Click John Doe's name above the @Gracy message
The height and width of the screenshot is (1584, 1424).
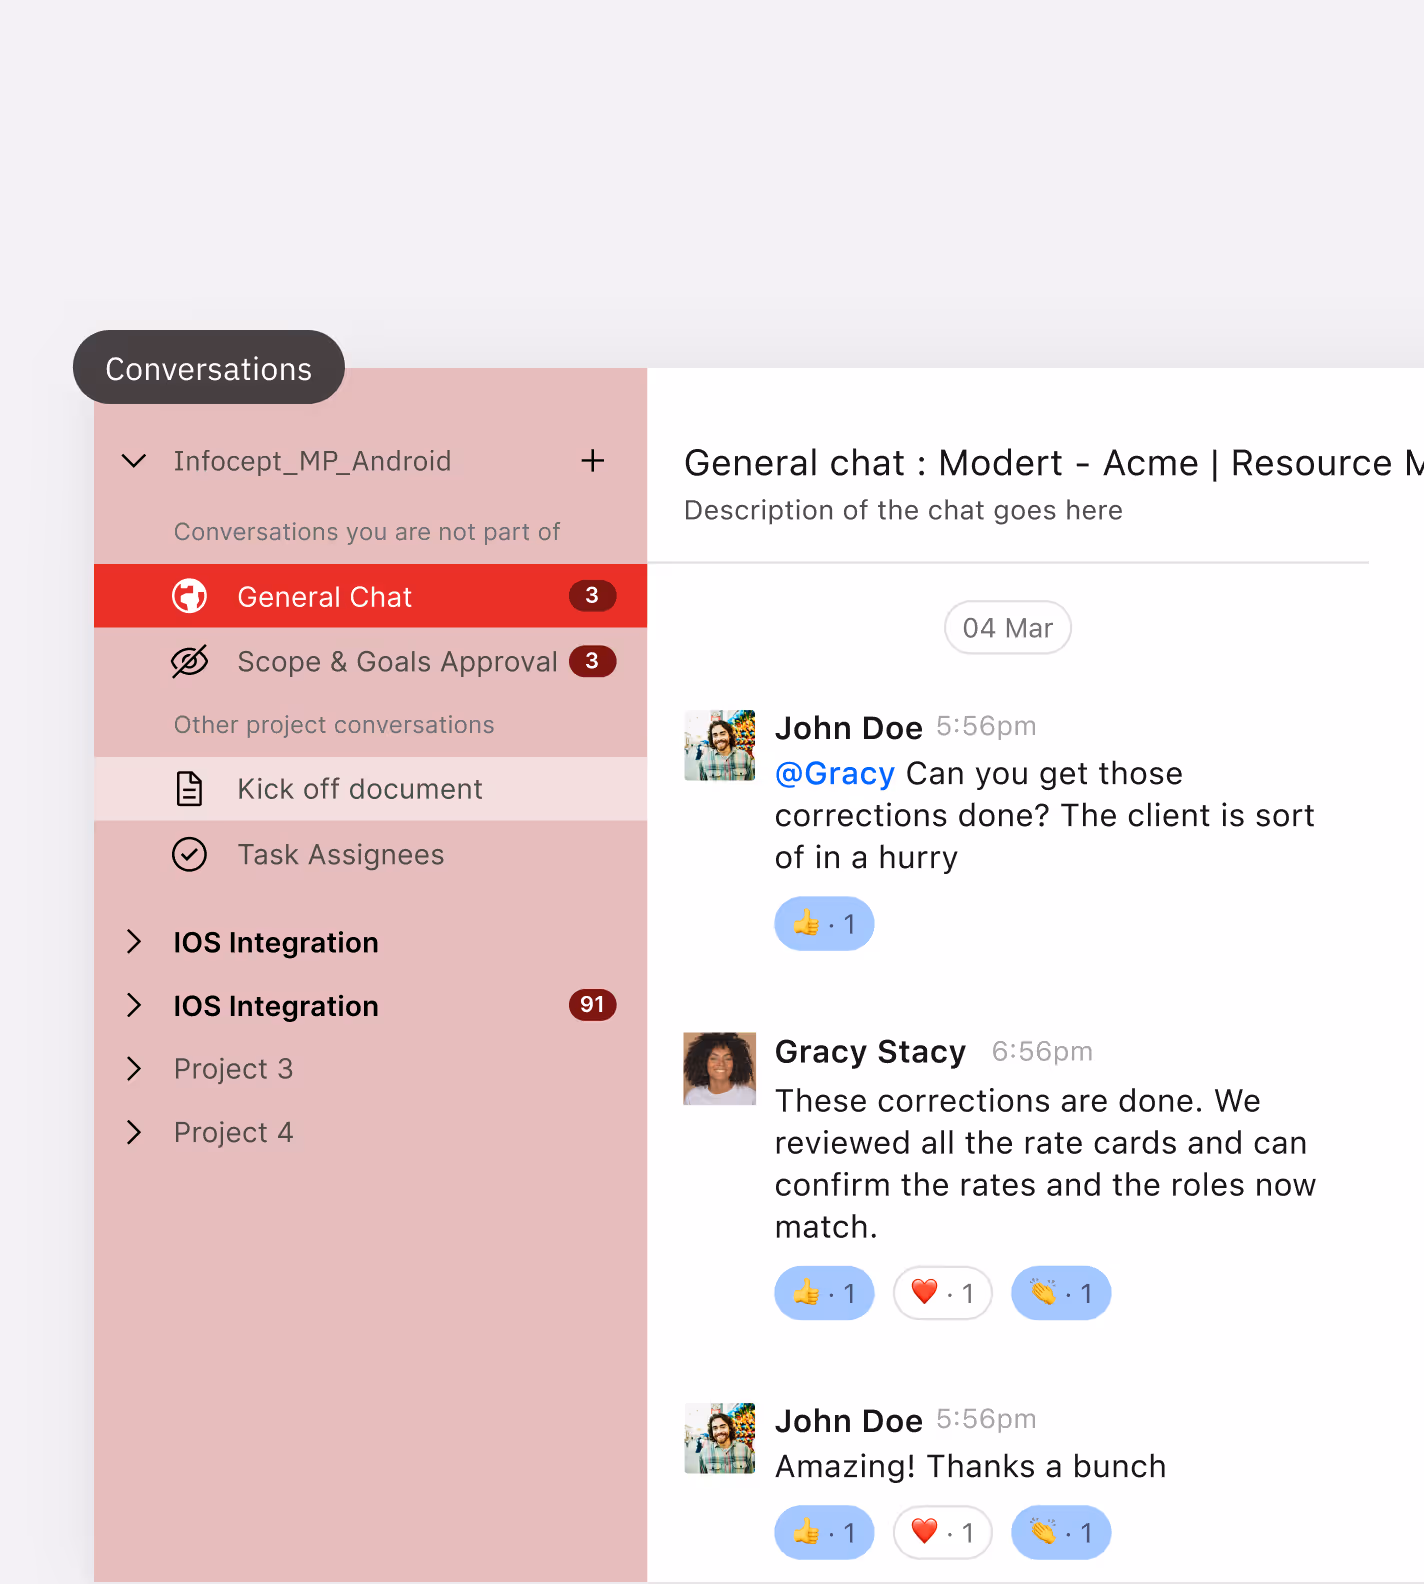(x=848, y=728)
